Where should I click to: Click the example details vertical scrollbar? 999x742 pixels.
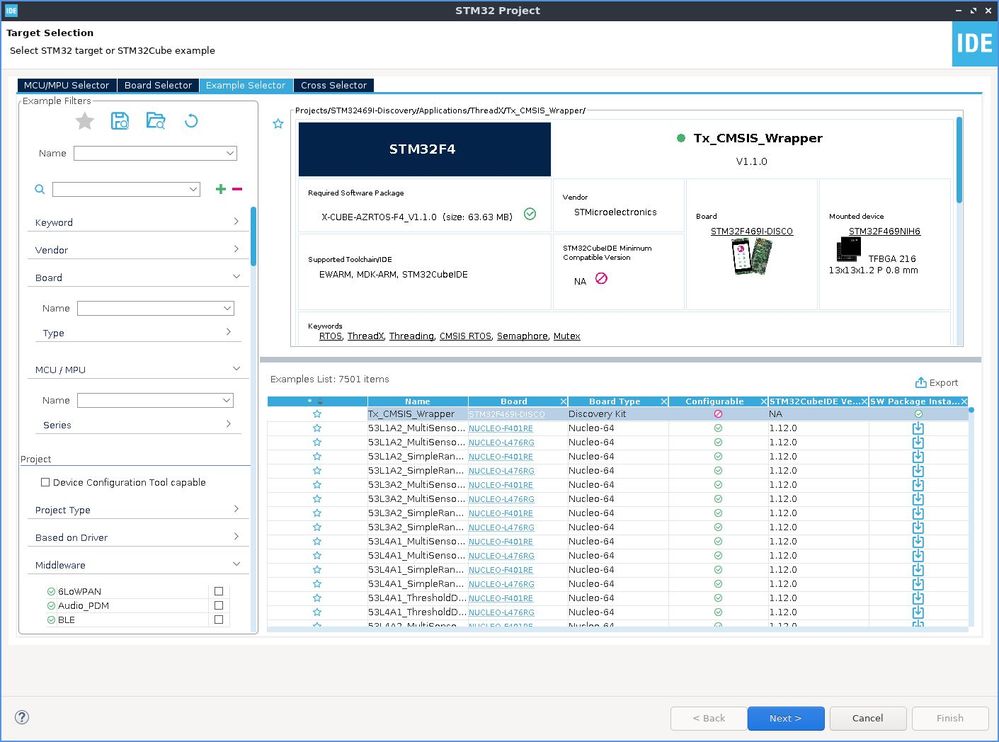(959, 160)
